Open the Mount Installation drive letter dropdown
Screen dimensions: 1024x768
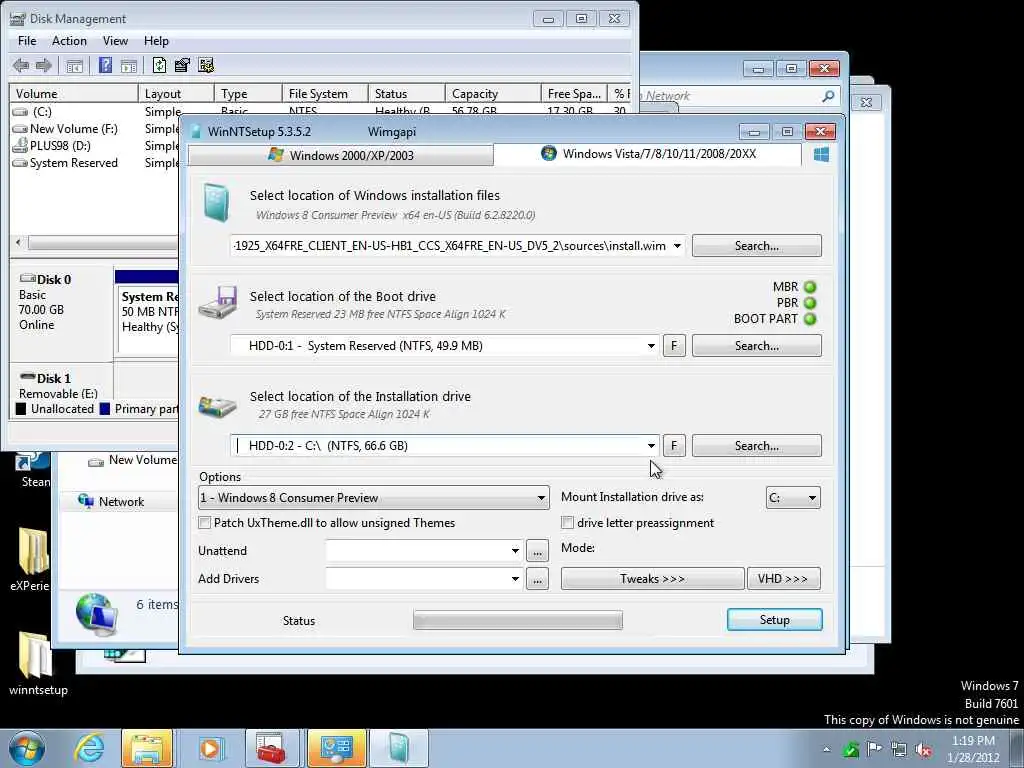click(x=793, y=498)
